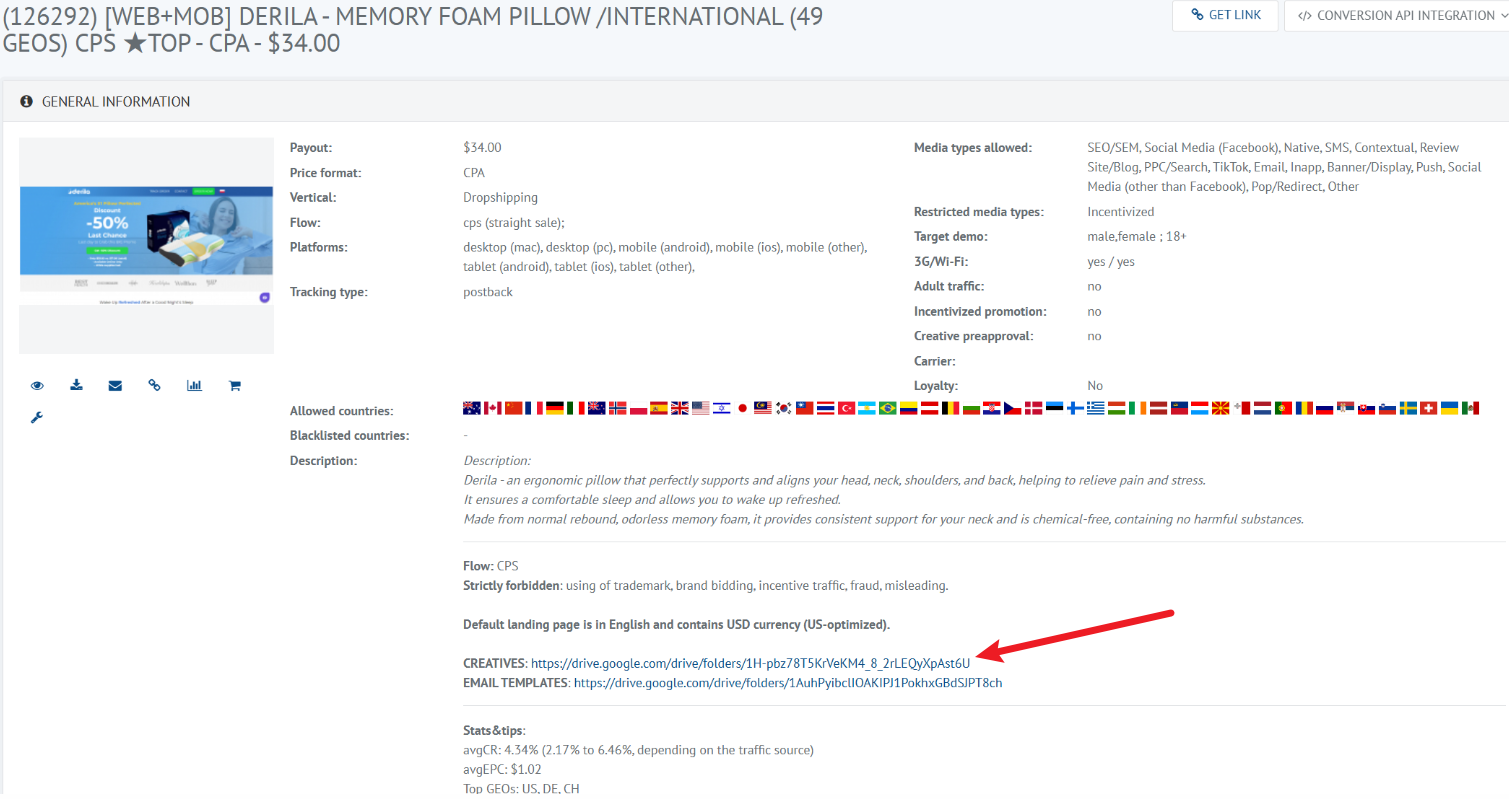Open the bar chart statistics icon
This screenshot has height=799, width=1509.
(194, 385)
